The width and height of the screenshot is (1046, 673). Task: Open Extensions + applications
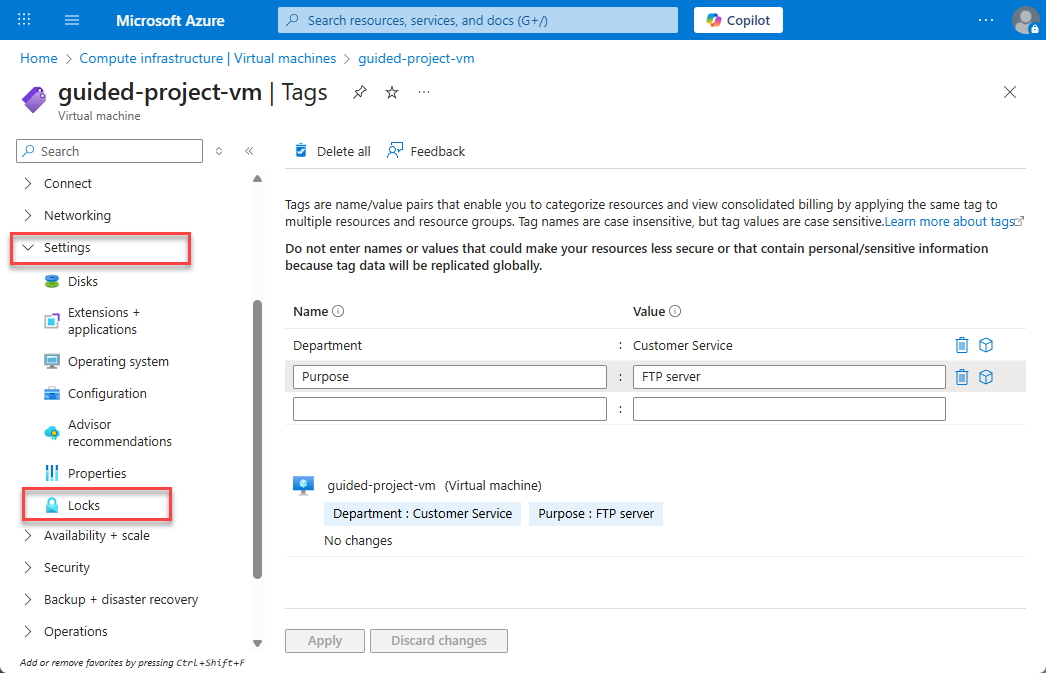coord(103,321)
